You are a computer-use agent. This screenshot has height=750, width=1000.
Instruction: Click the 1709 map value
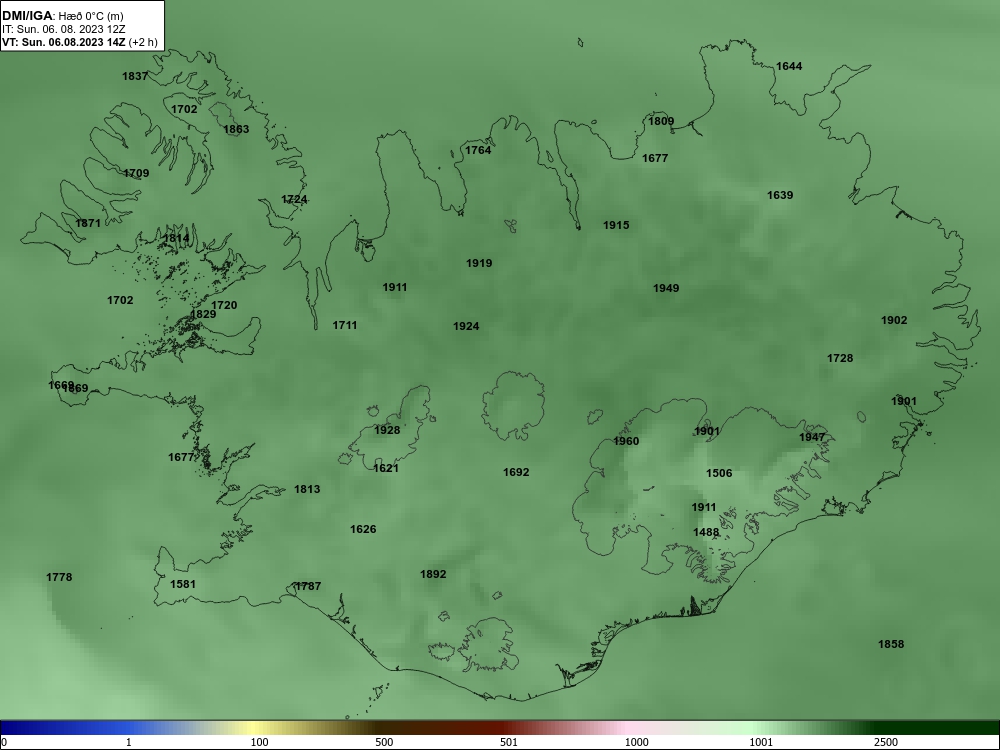pos(136,173)
